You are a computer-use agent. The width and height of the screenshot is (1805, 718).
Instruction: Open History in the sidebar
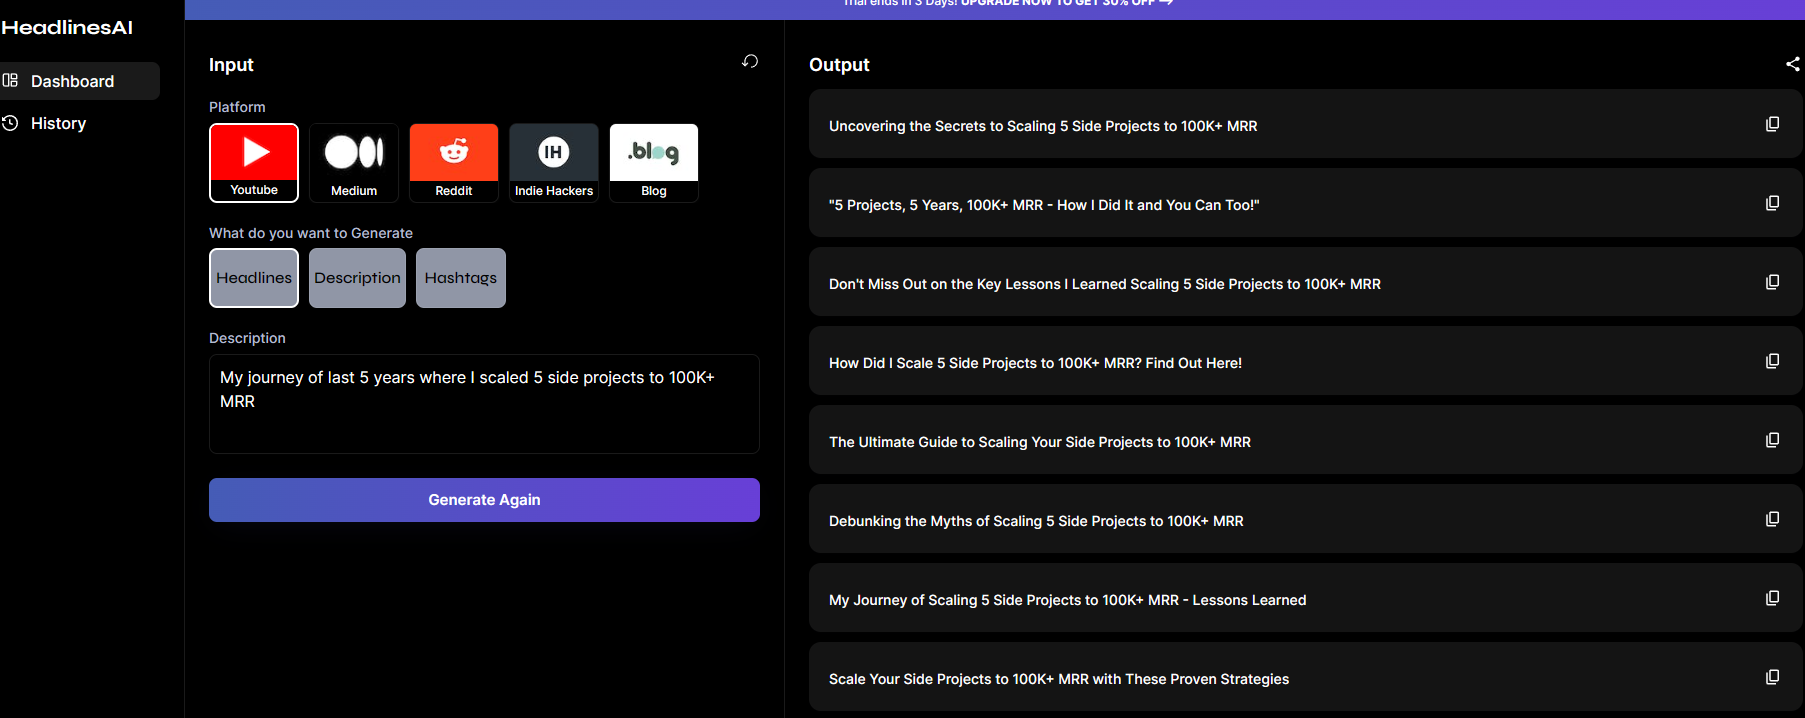(58, 123)
